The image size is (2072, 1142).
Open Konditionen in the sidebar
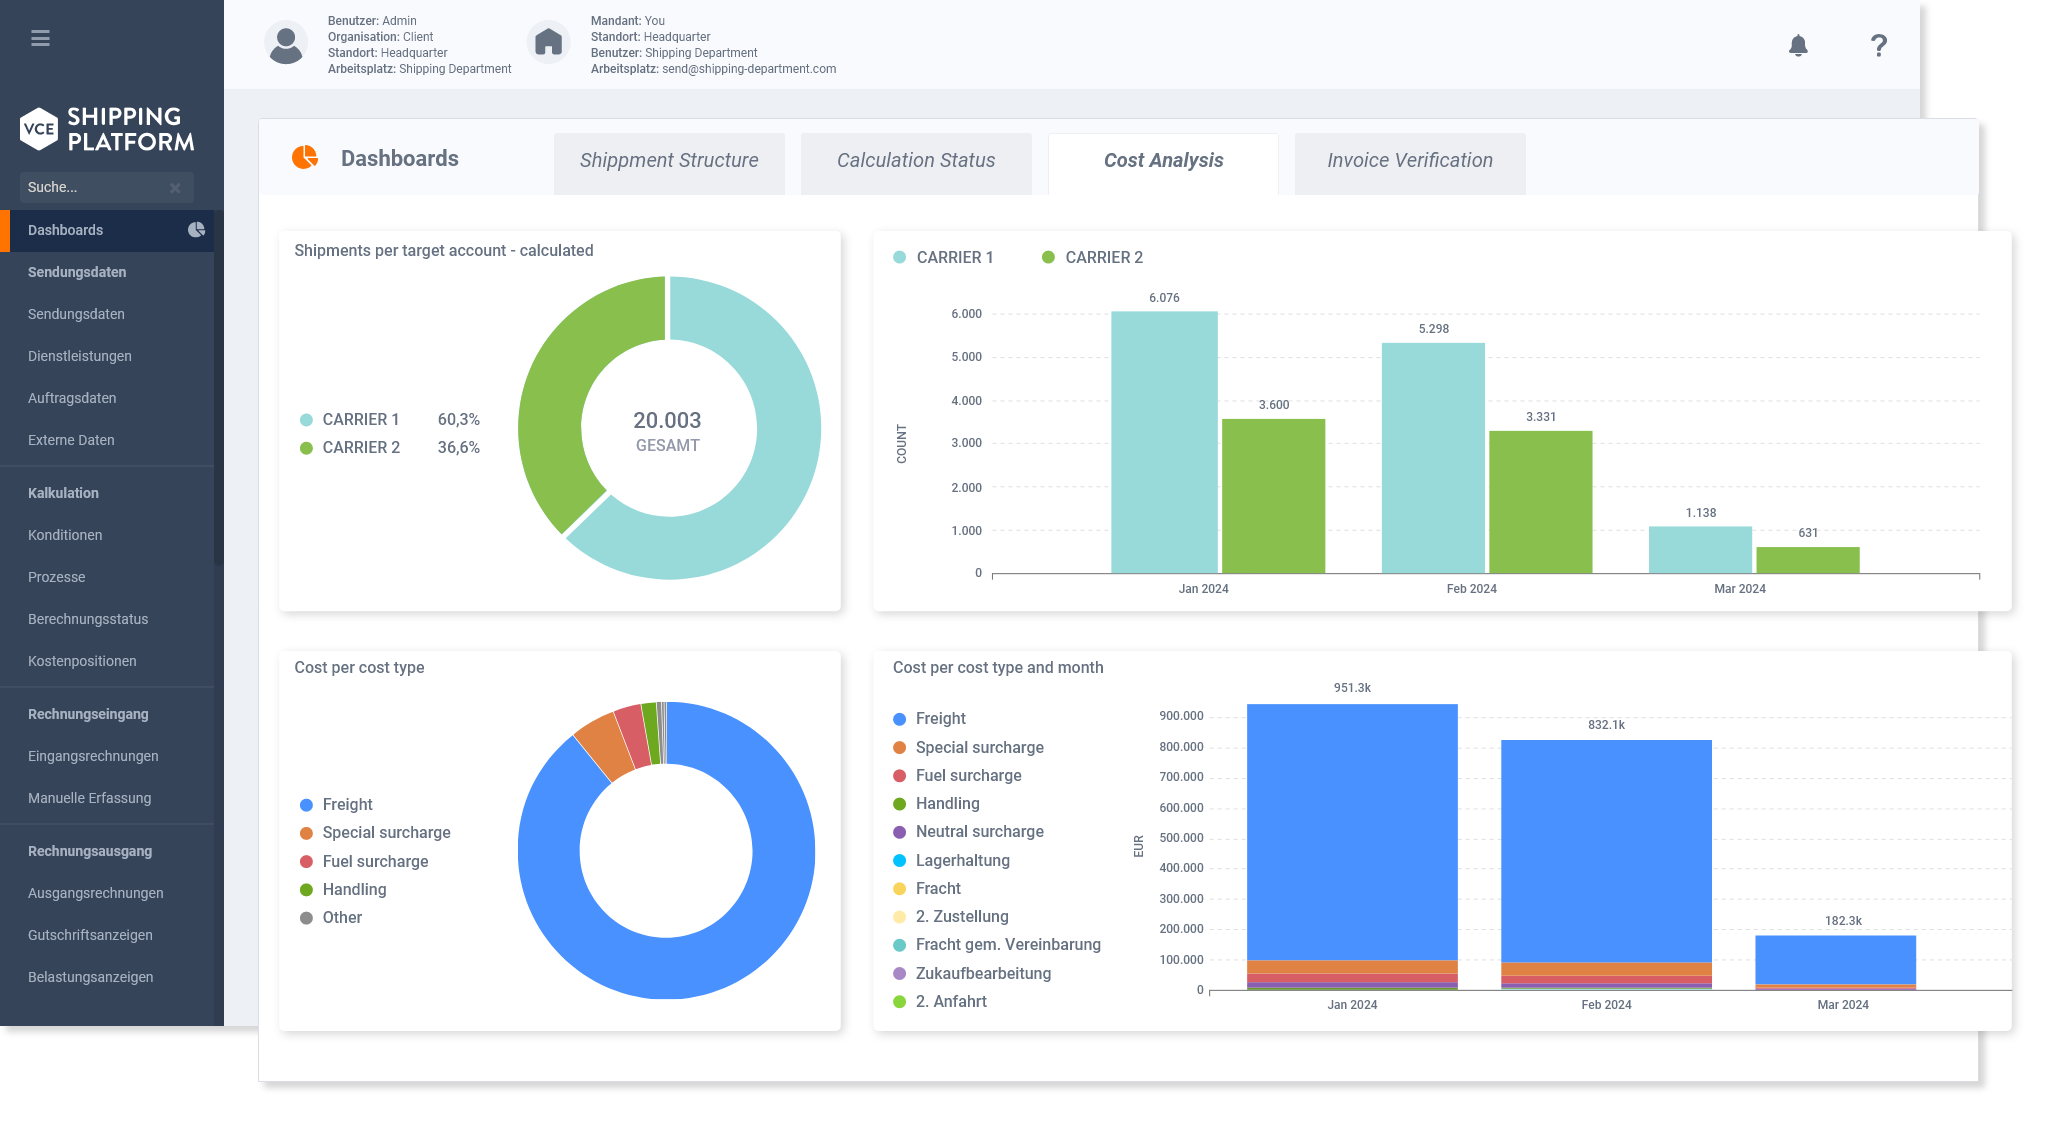coord(65,535)
